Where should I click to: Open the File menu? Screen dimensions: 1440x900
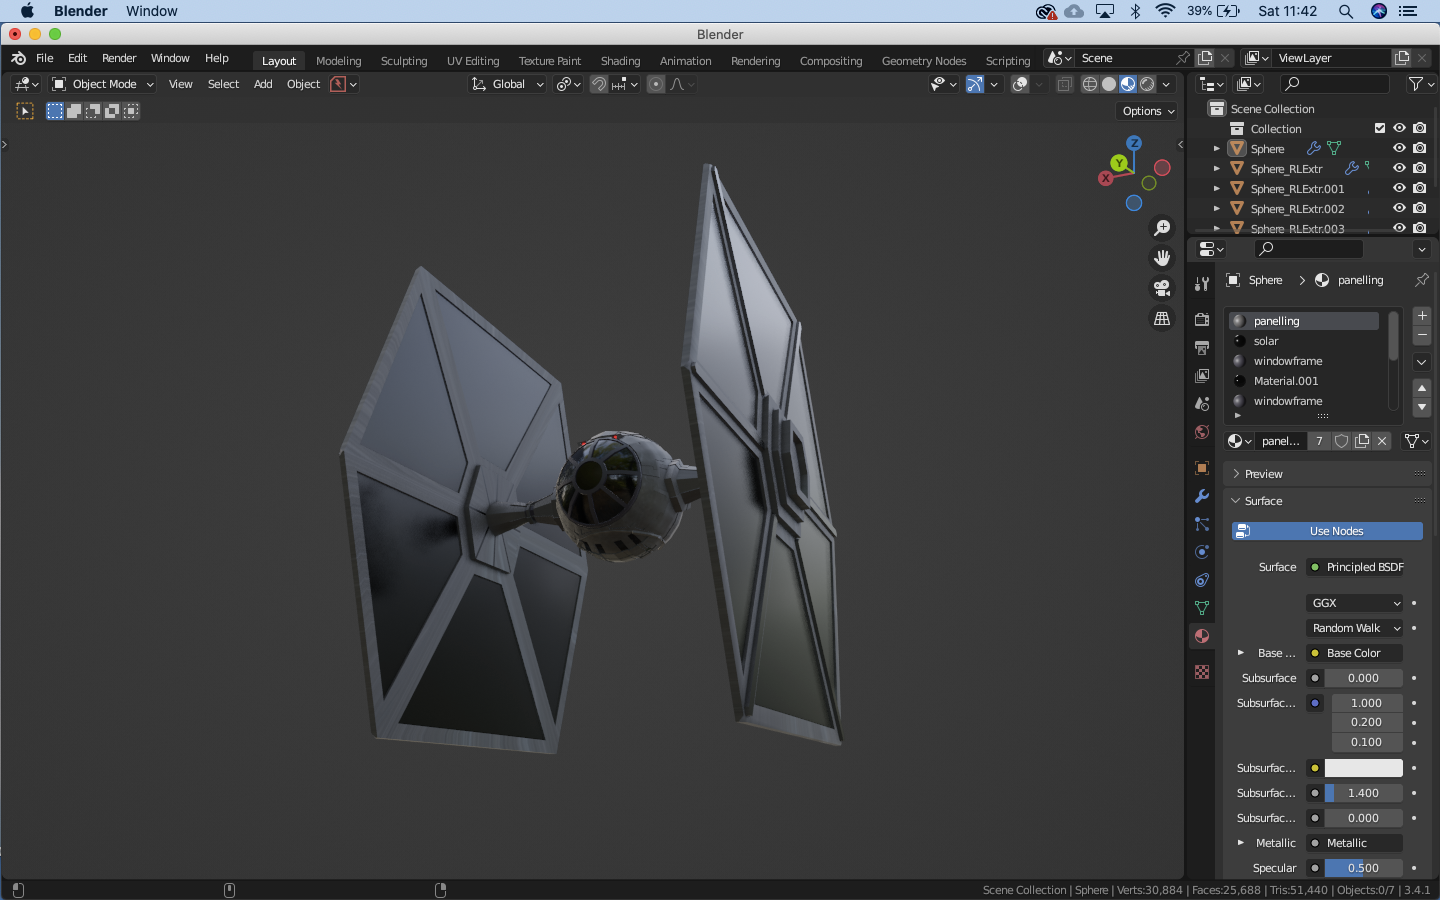[x=45, y=58]
